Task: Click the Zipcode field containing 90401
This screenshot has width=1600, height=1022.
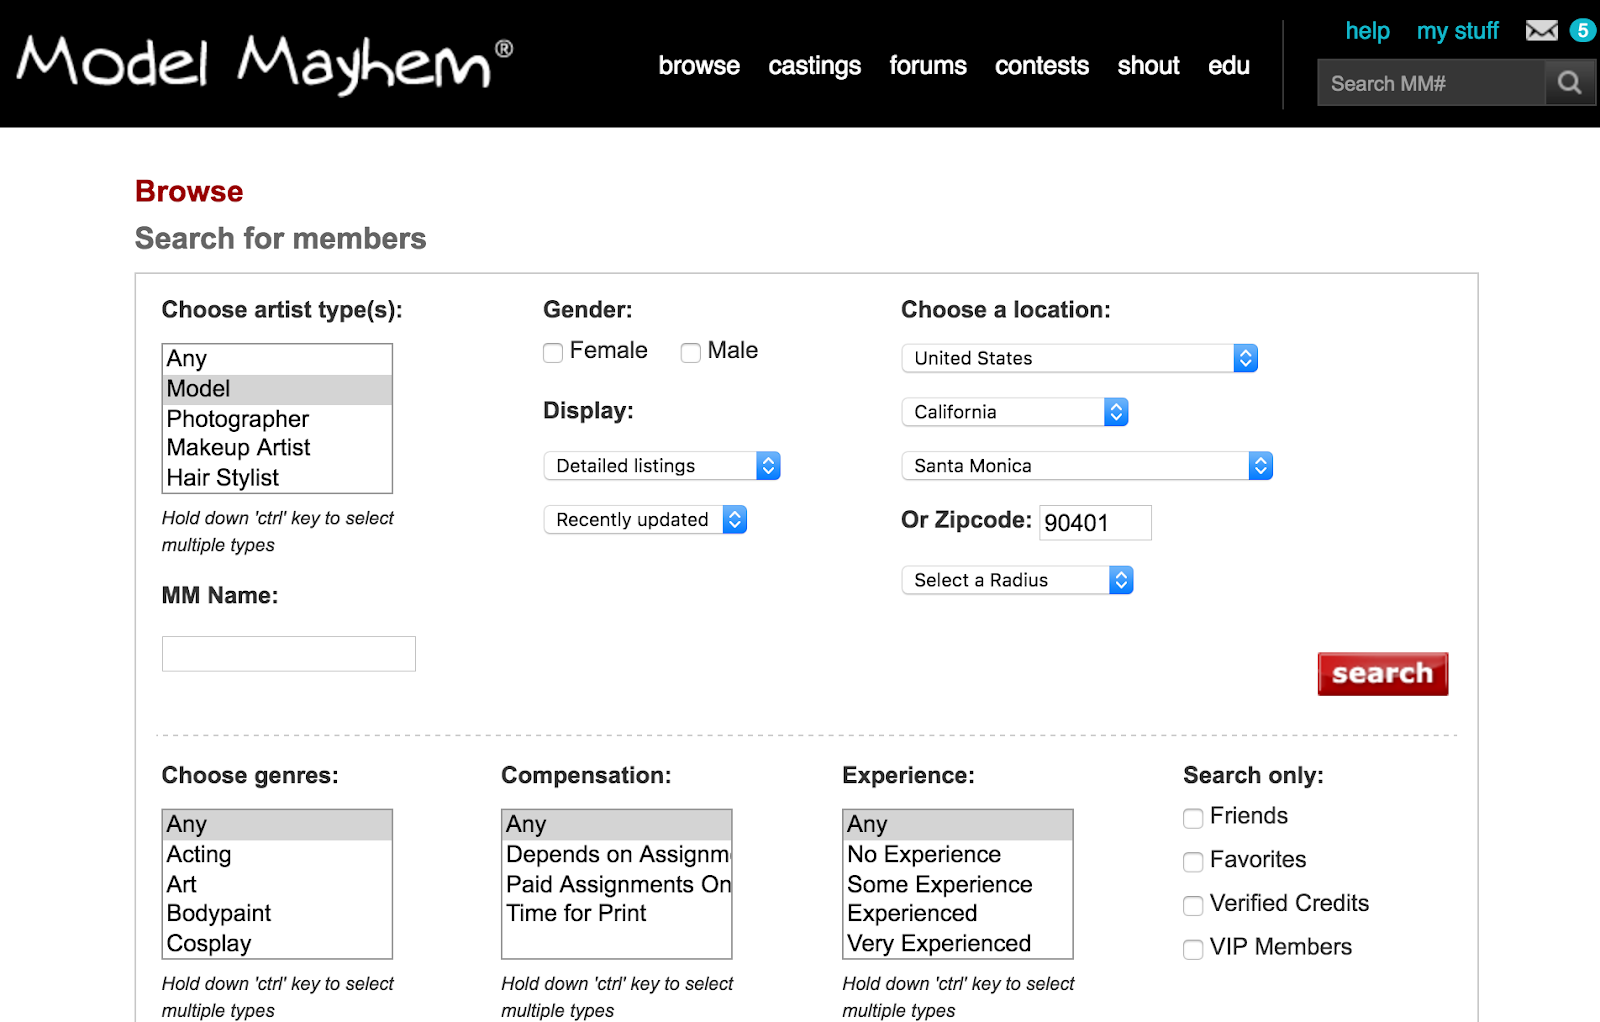Action: (1095, 522)
